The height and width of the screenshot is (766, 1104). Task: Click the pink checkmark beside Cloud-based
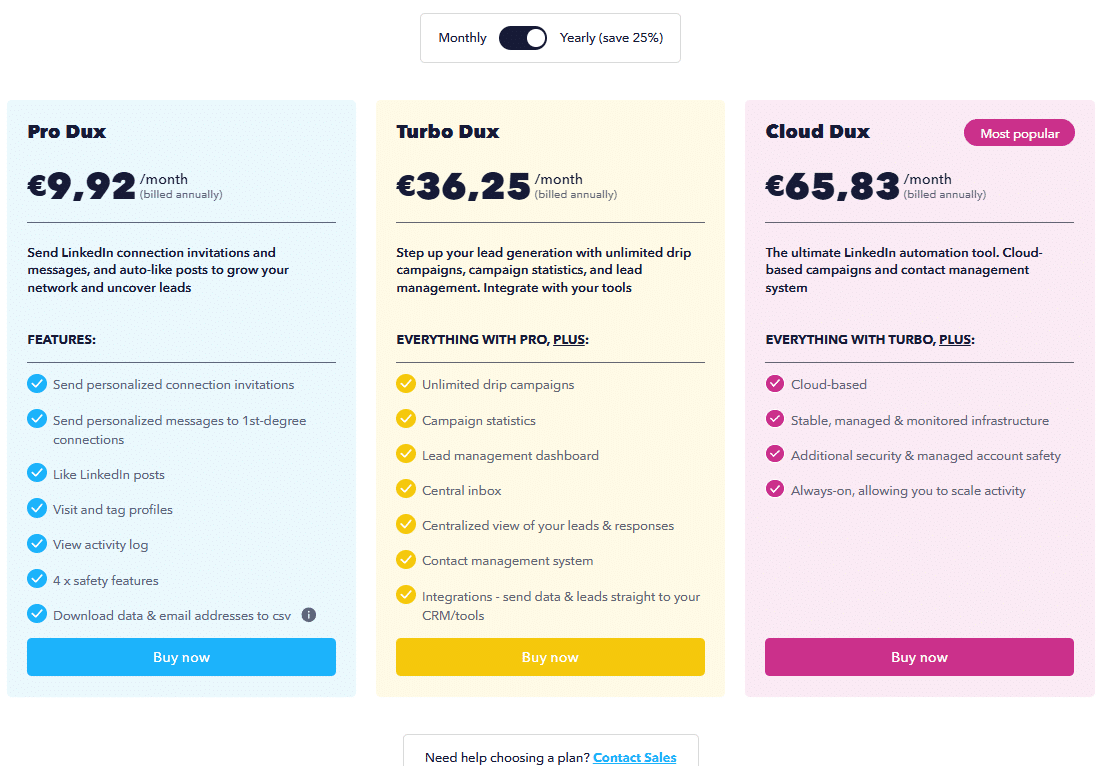(x=775, y=383)
